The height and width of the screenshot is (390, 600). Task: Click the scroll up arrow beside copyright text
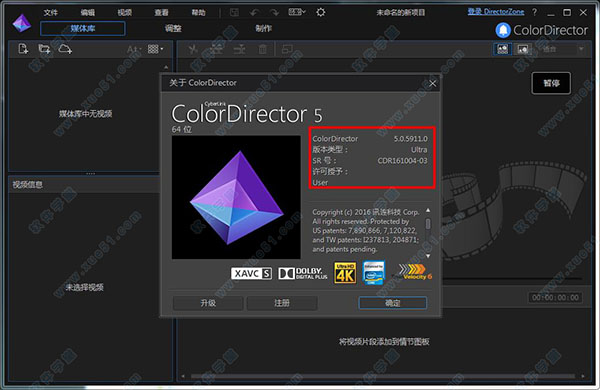click(428, 210)
